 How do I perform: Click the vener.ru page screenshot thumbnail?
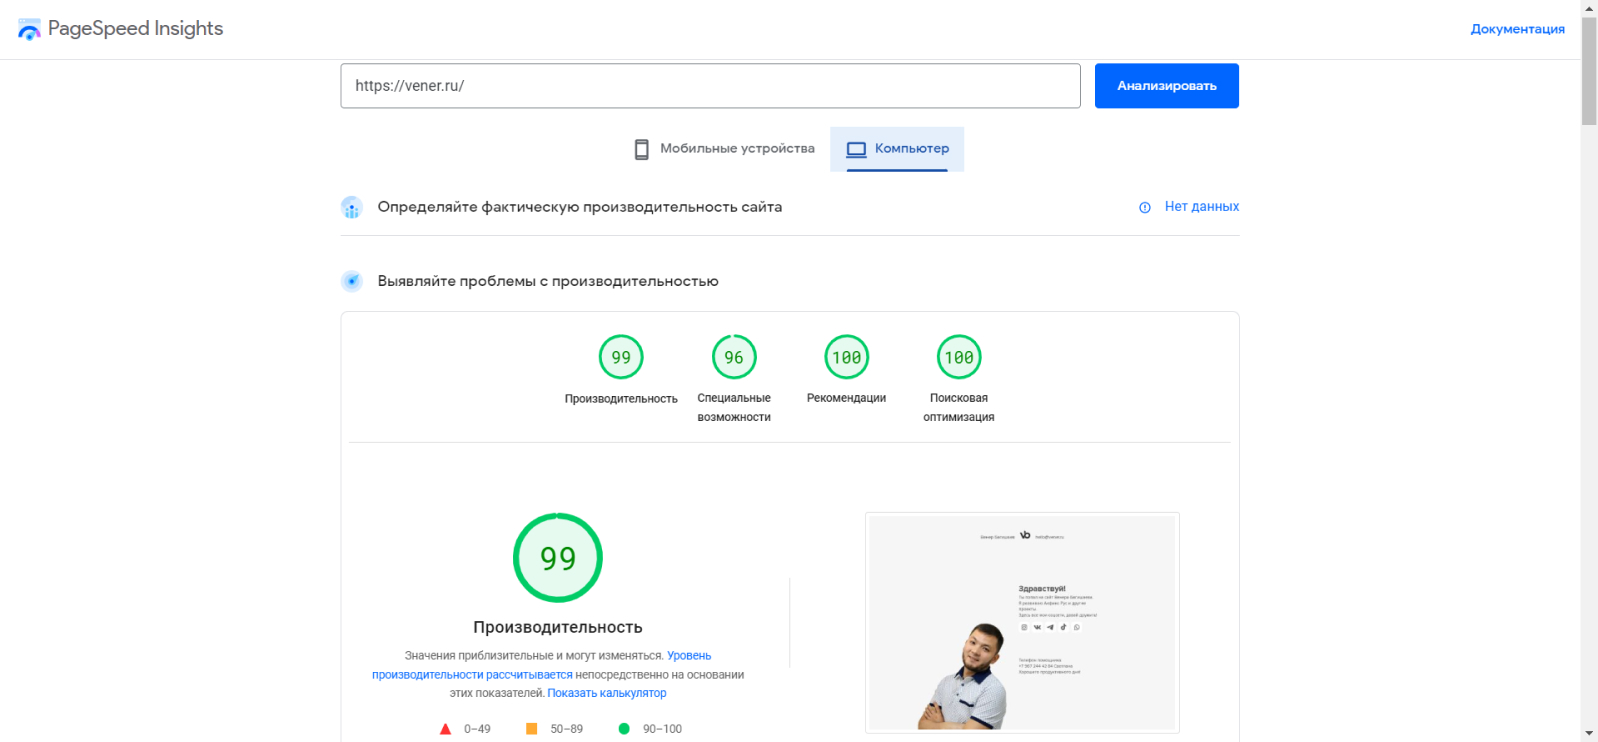pyautogui.click(x=1022, y=623)
